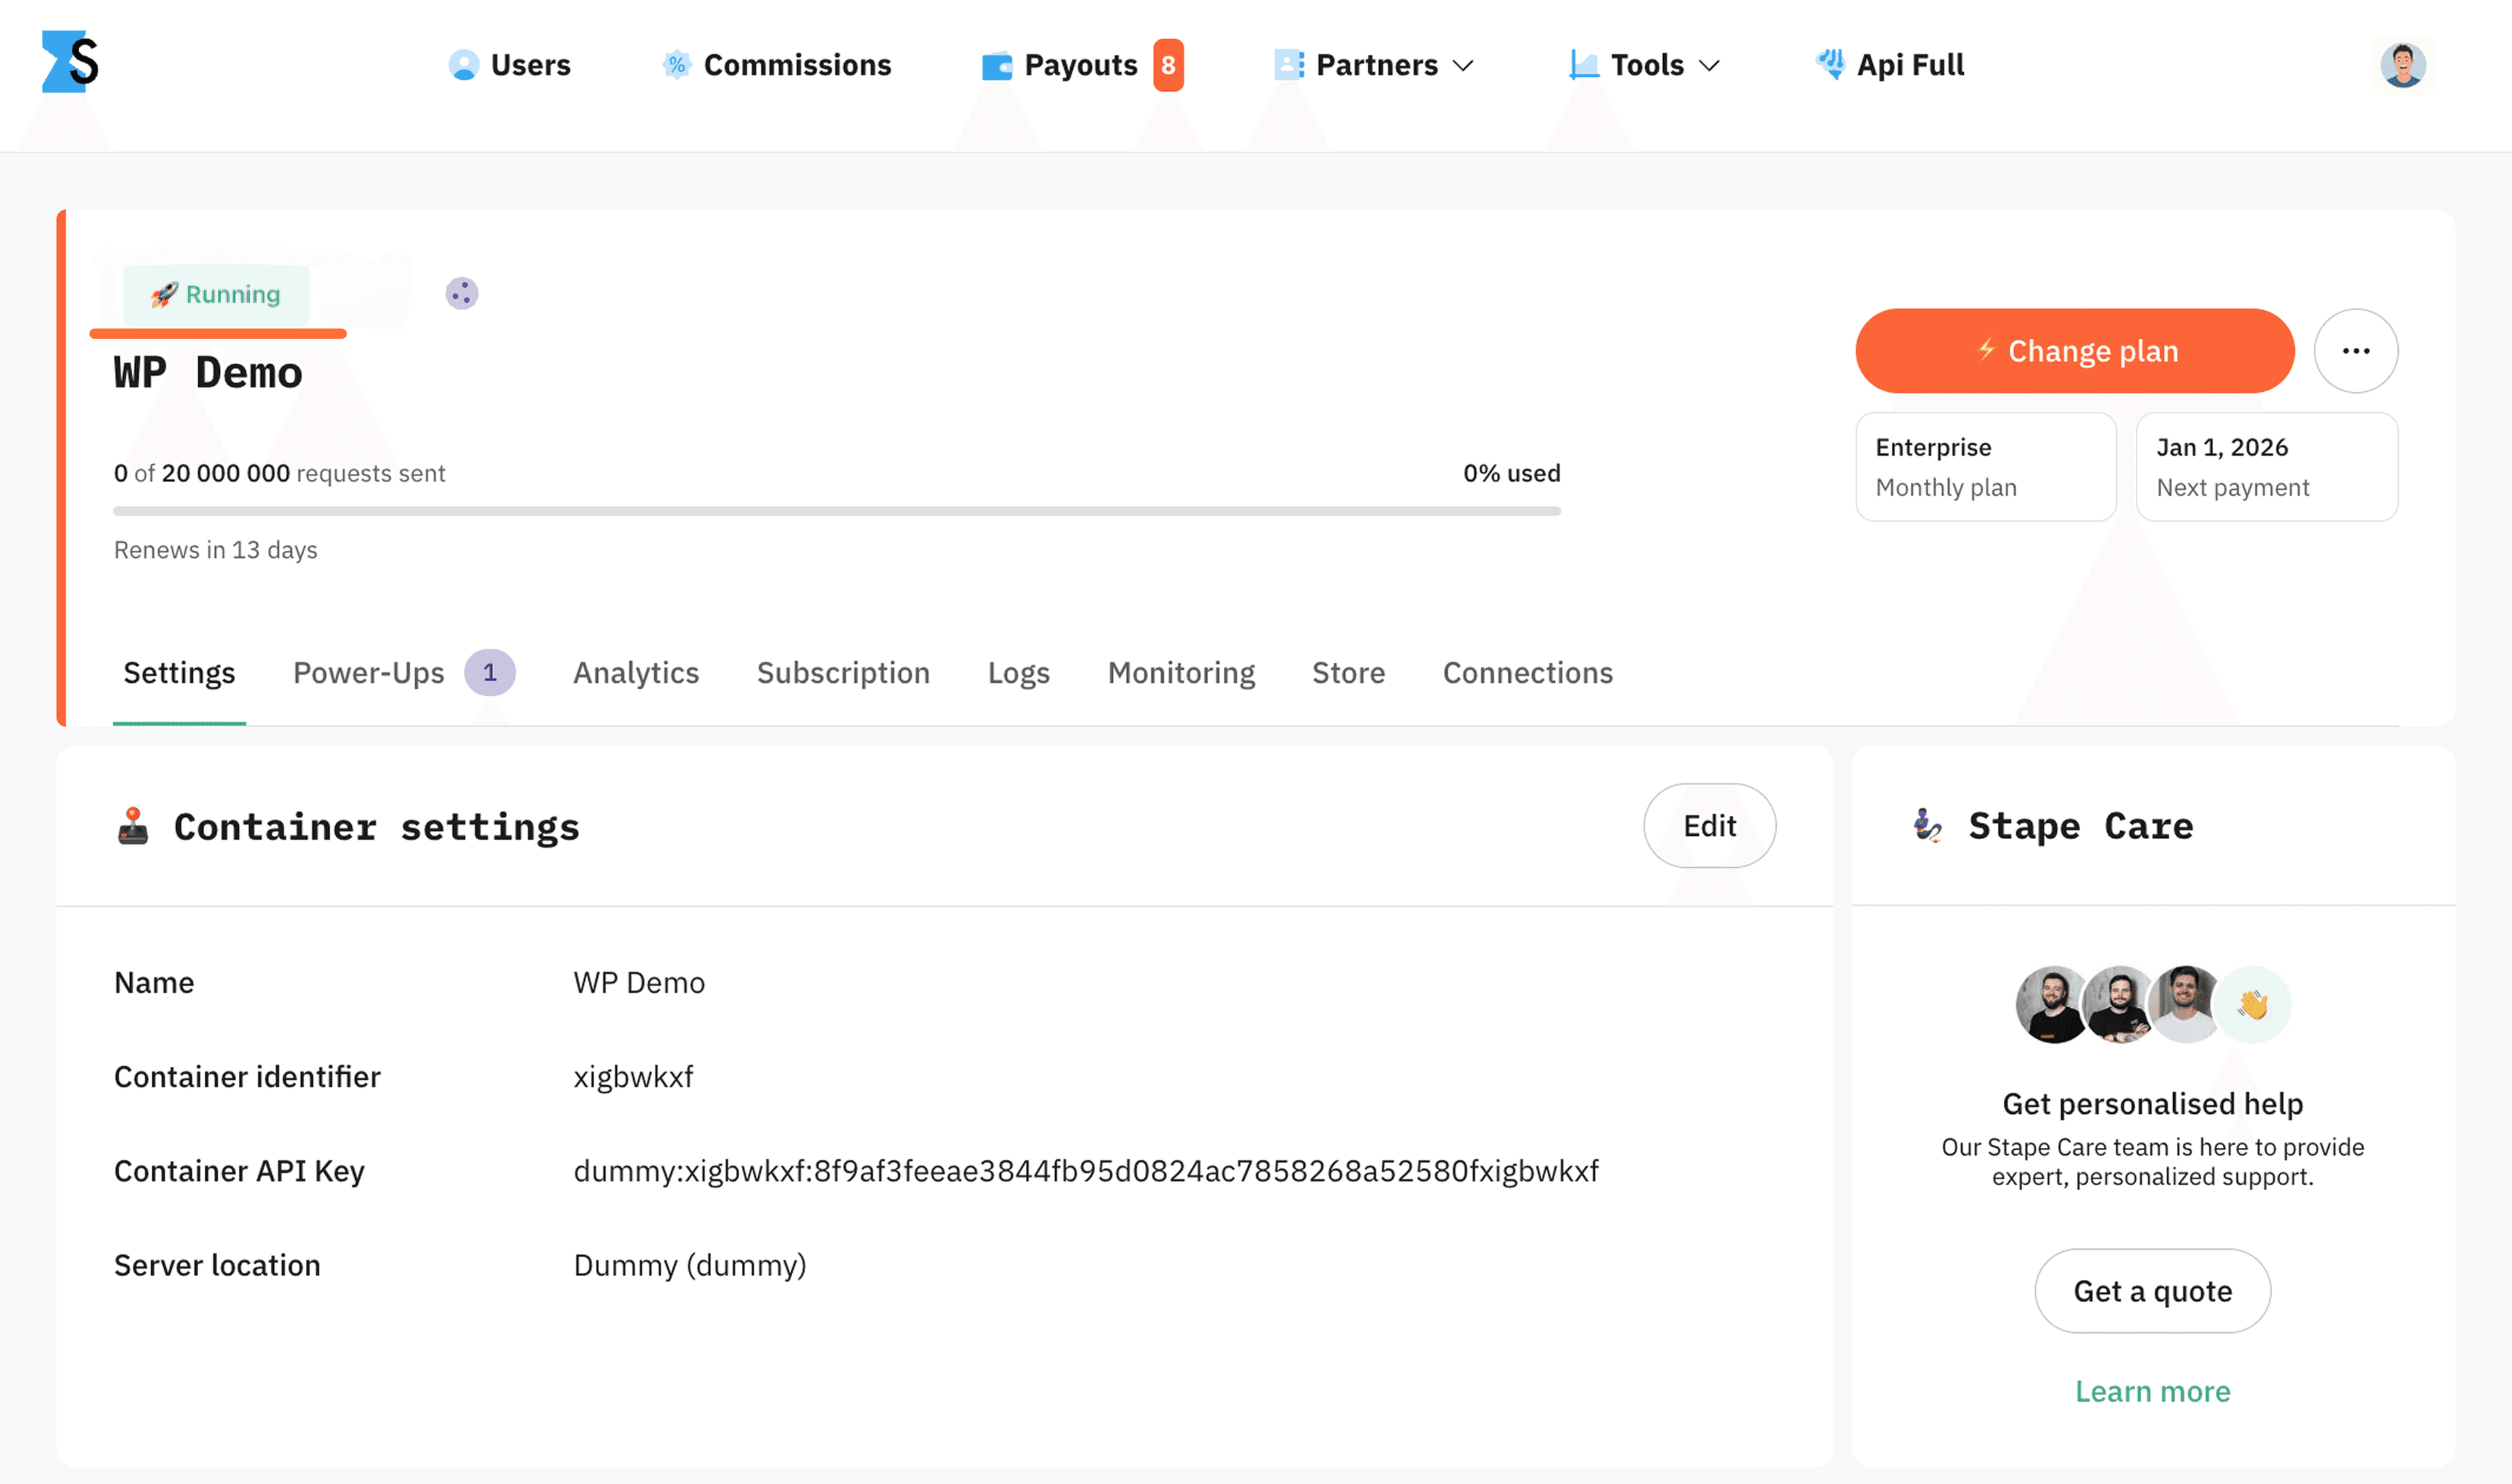Go to the Logs tab
2512x1484 pixels.
tap(1018, 672)
